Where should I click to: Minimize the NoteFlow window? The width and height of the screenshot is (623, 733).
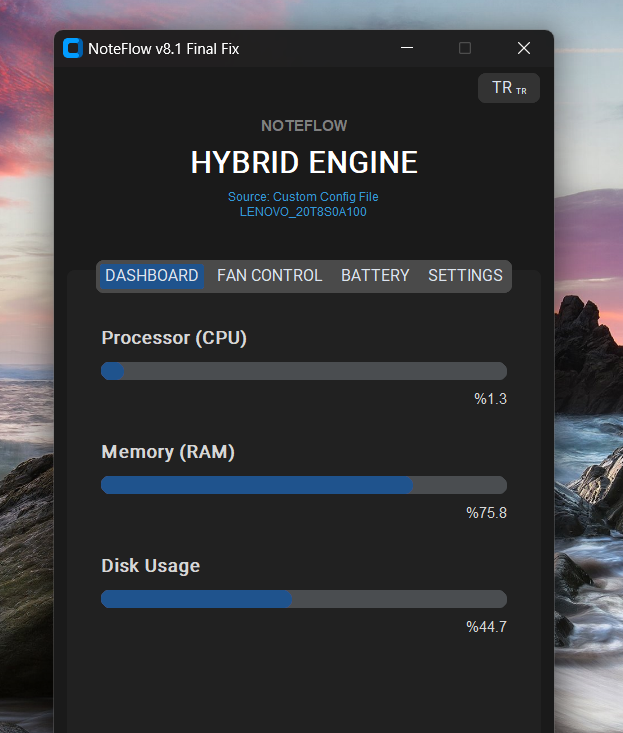pyautogui.click(x=407, y=48)
